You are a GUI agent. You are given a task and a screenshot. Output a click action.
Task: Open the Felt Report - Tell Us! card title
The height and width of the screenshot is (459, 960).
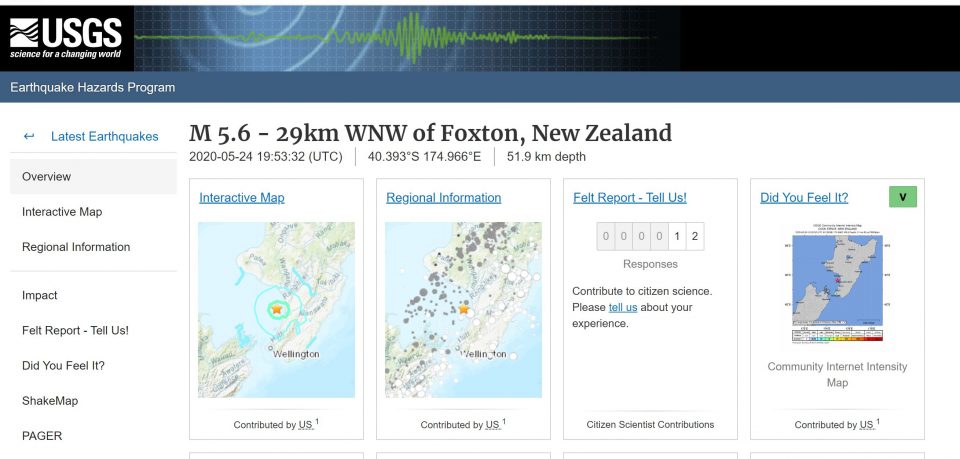click(x=629, y=198)
